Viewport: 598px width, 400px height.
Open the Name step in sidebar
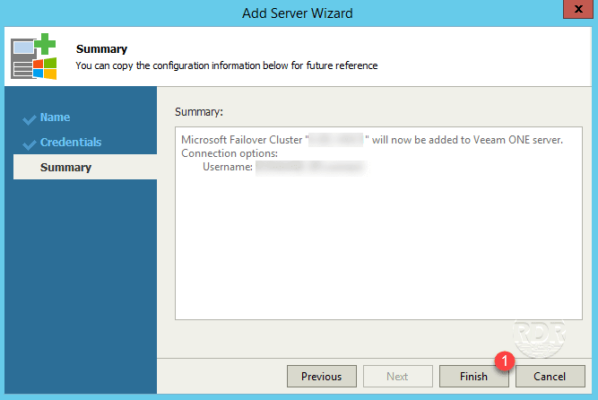coord(55,117)
